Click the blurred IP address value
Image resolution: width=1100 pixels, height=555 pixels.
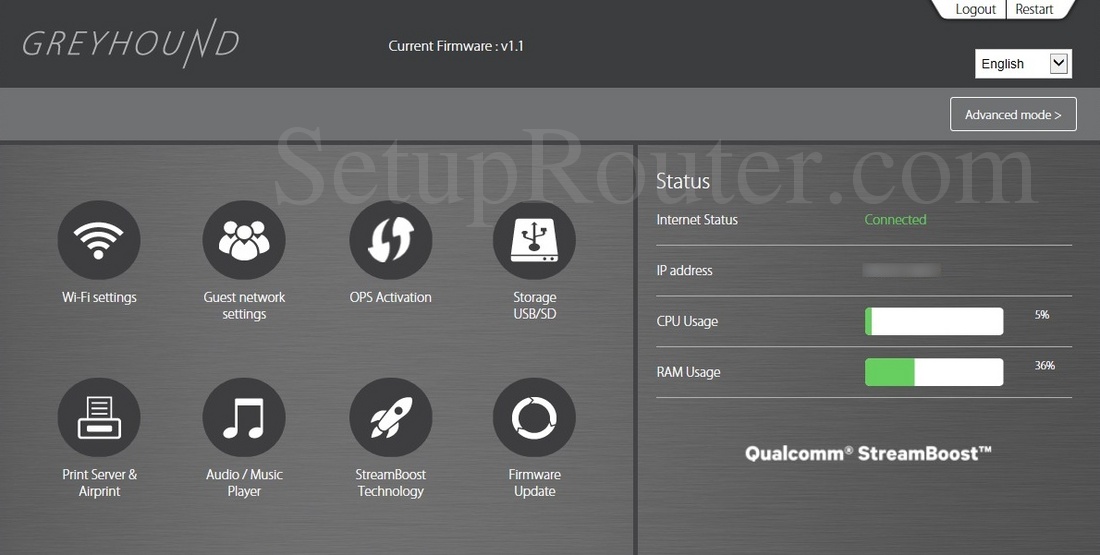click(x=901, y=270)
